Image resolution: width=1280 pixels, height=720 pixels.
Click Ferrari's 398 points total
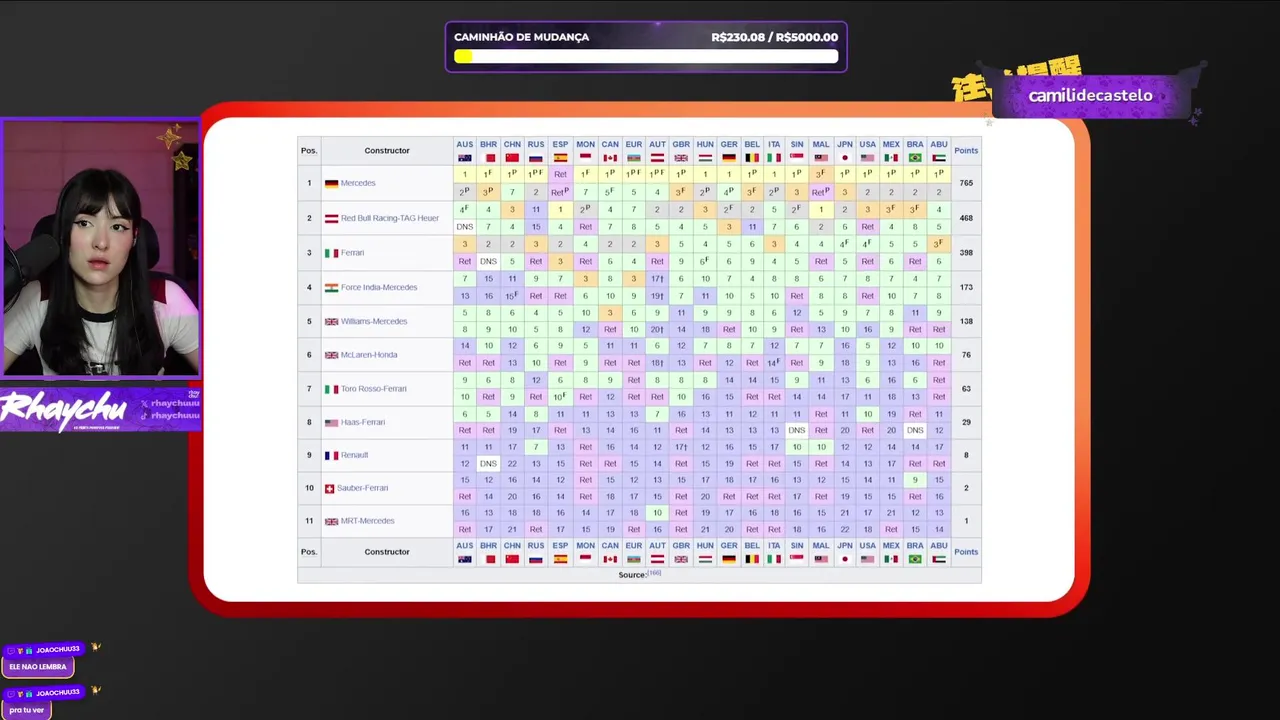click(966, 253)
